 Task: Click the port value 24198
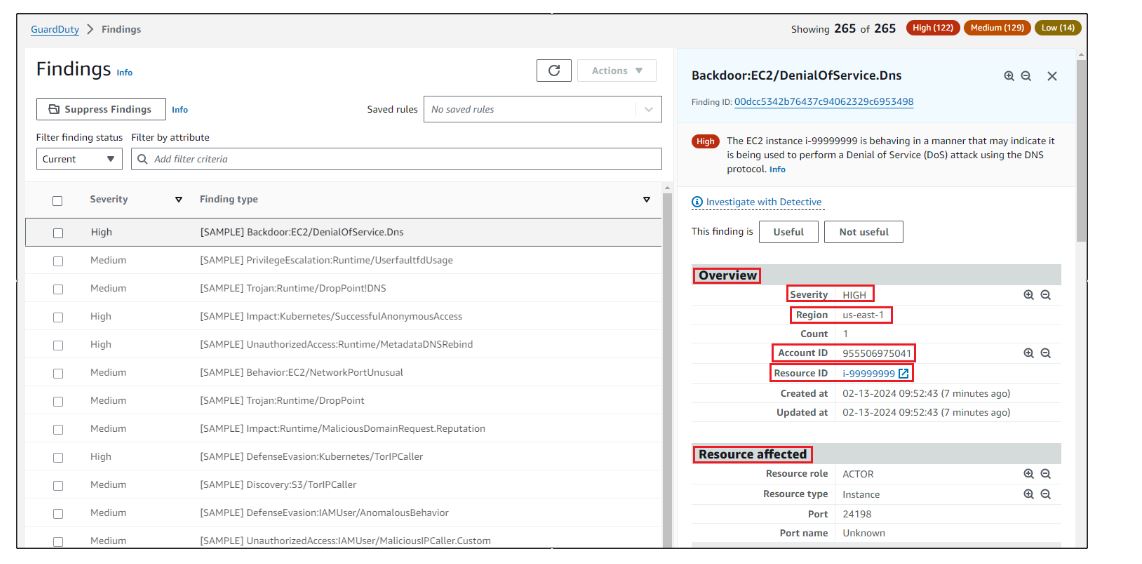coord(856,514)
